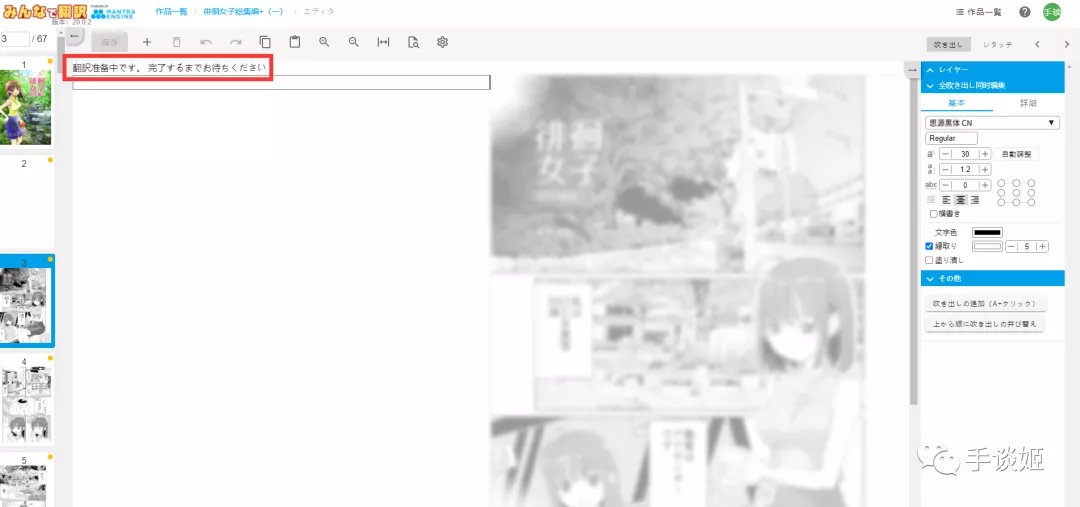Select the レタッチ mode tab

[998, 44]
